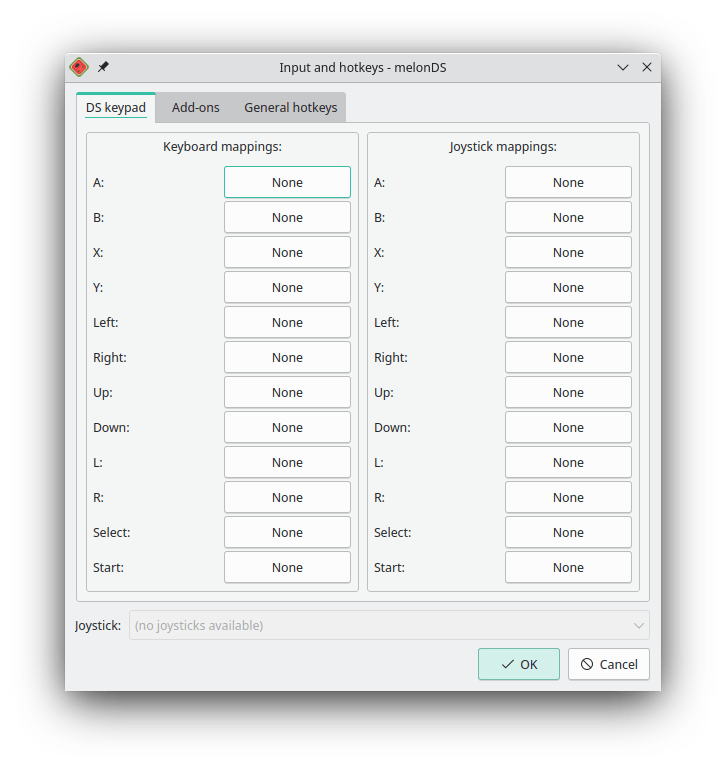Set joystick mapping for Select
726x768 pixels.
coord(568,532)
